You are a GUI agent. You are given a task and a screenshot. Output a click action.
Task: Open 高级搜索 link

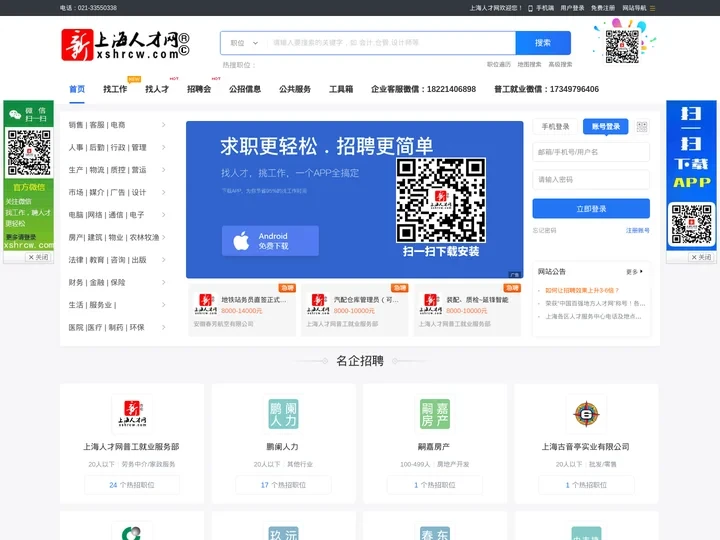(560, 65)
